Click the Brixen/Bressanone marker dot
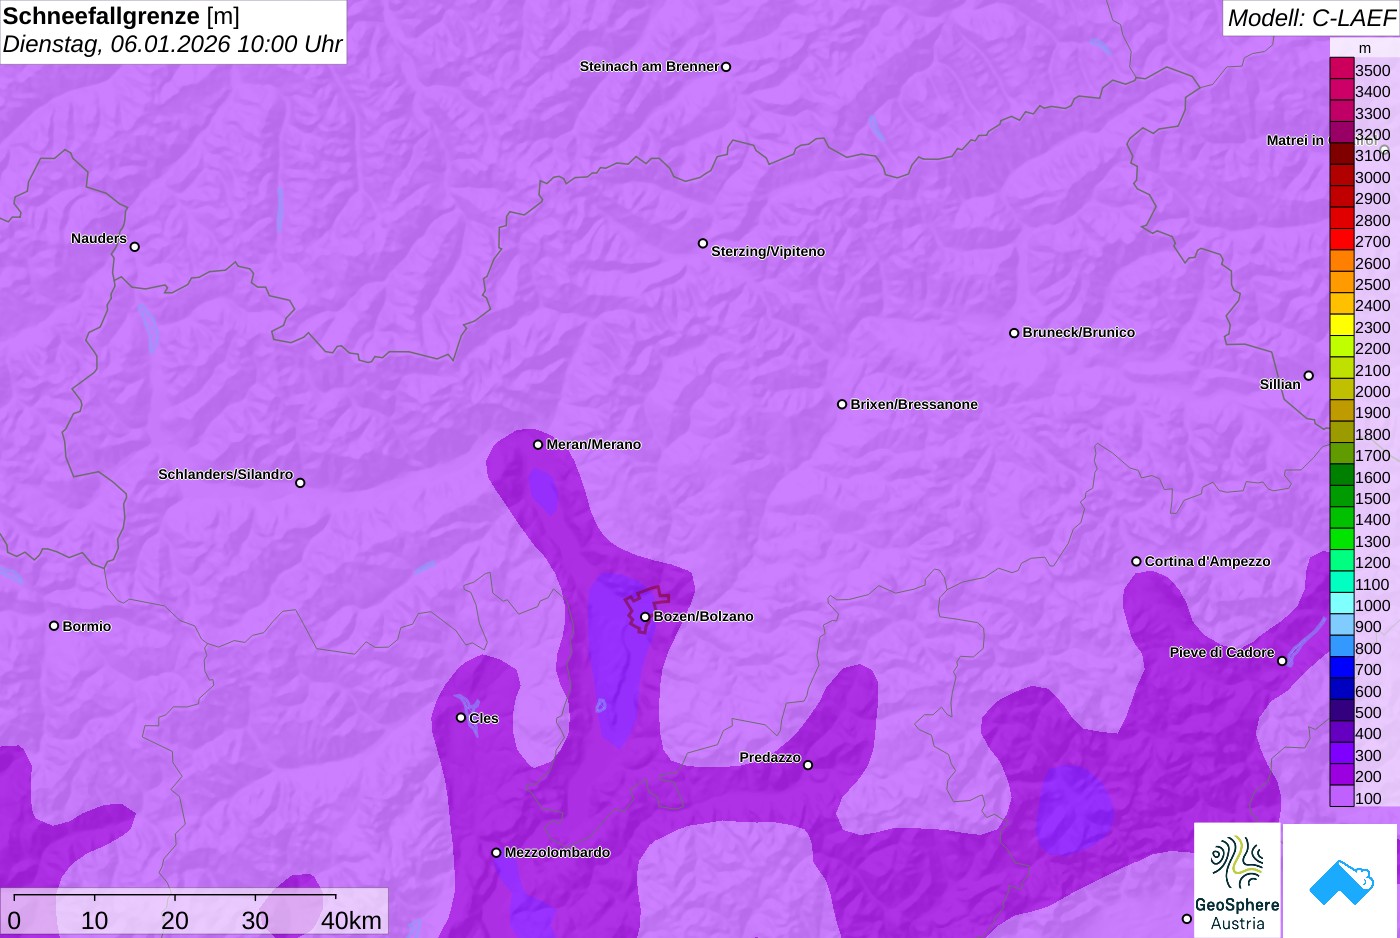 [x=842, y=405]
